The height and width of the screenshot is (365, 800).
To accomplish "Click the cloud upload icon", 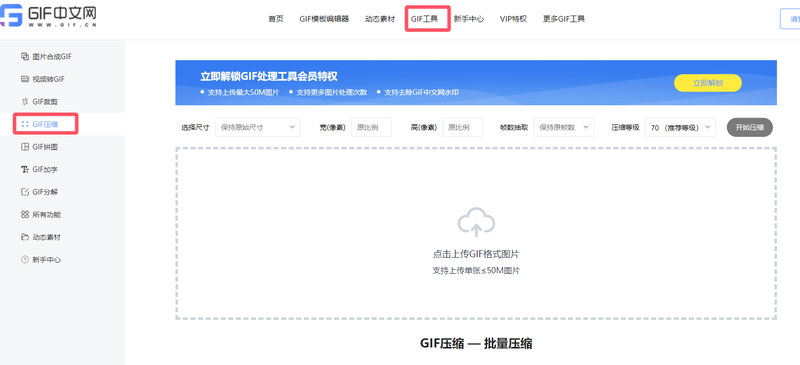I will (x=476, y=222).
